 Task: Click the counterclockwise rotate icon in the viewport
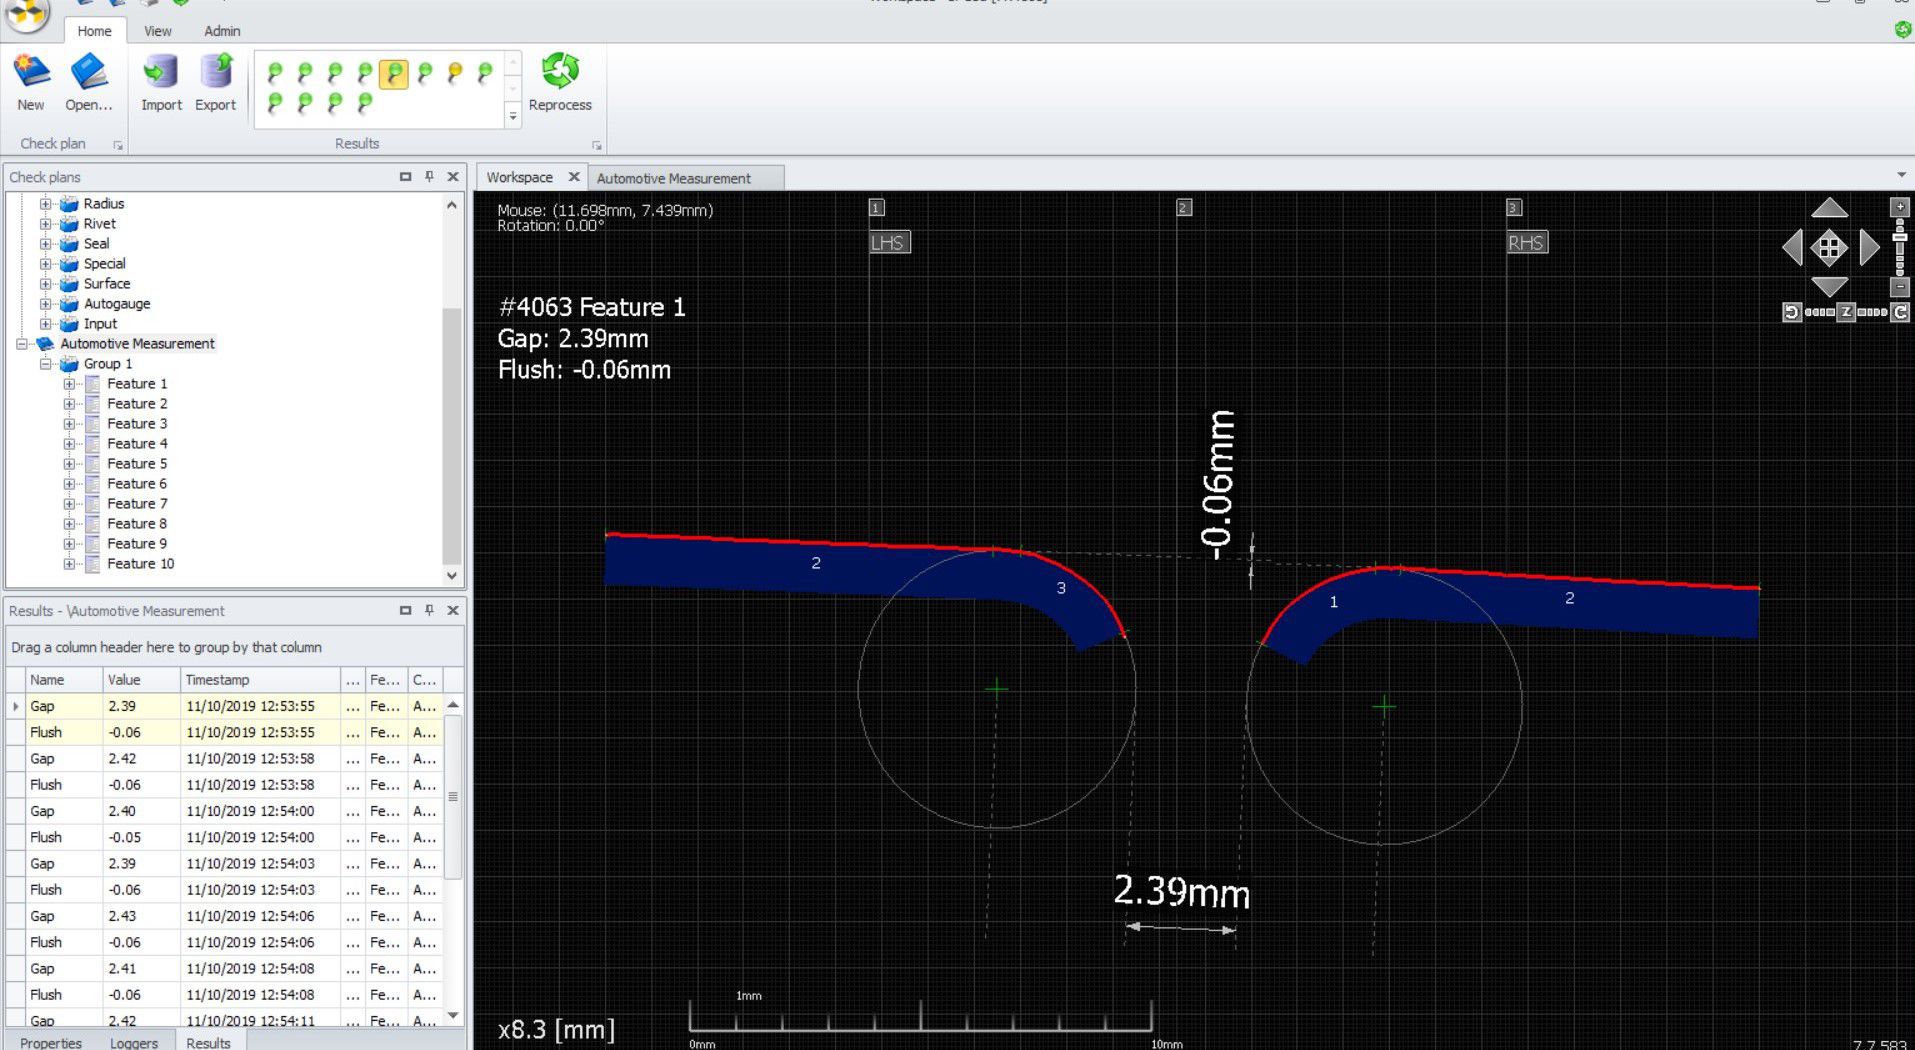(x=1792, y=312)
